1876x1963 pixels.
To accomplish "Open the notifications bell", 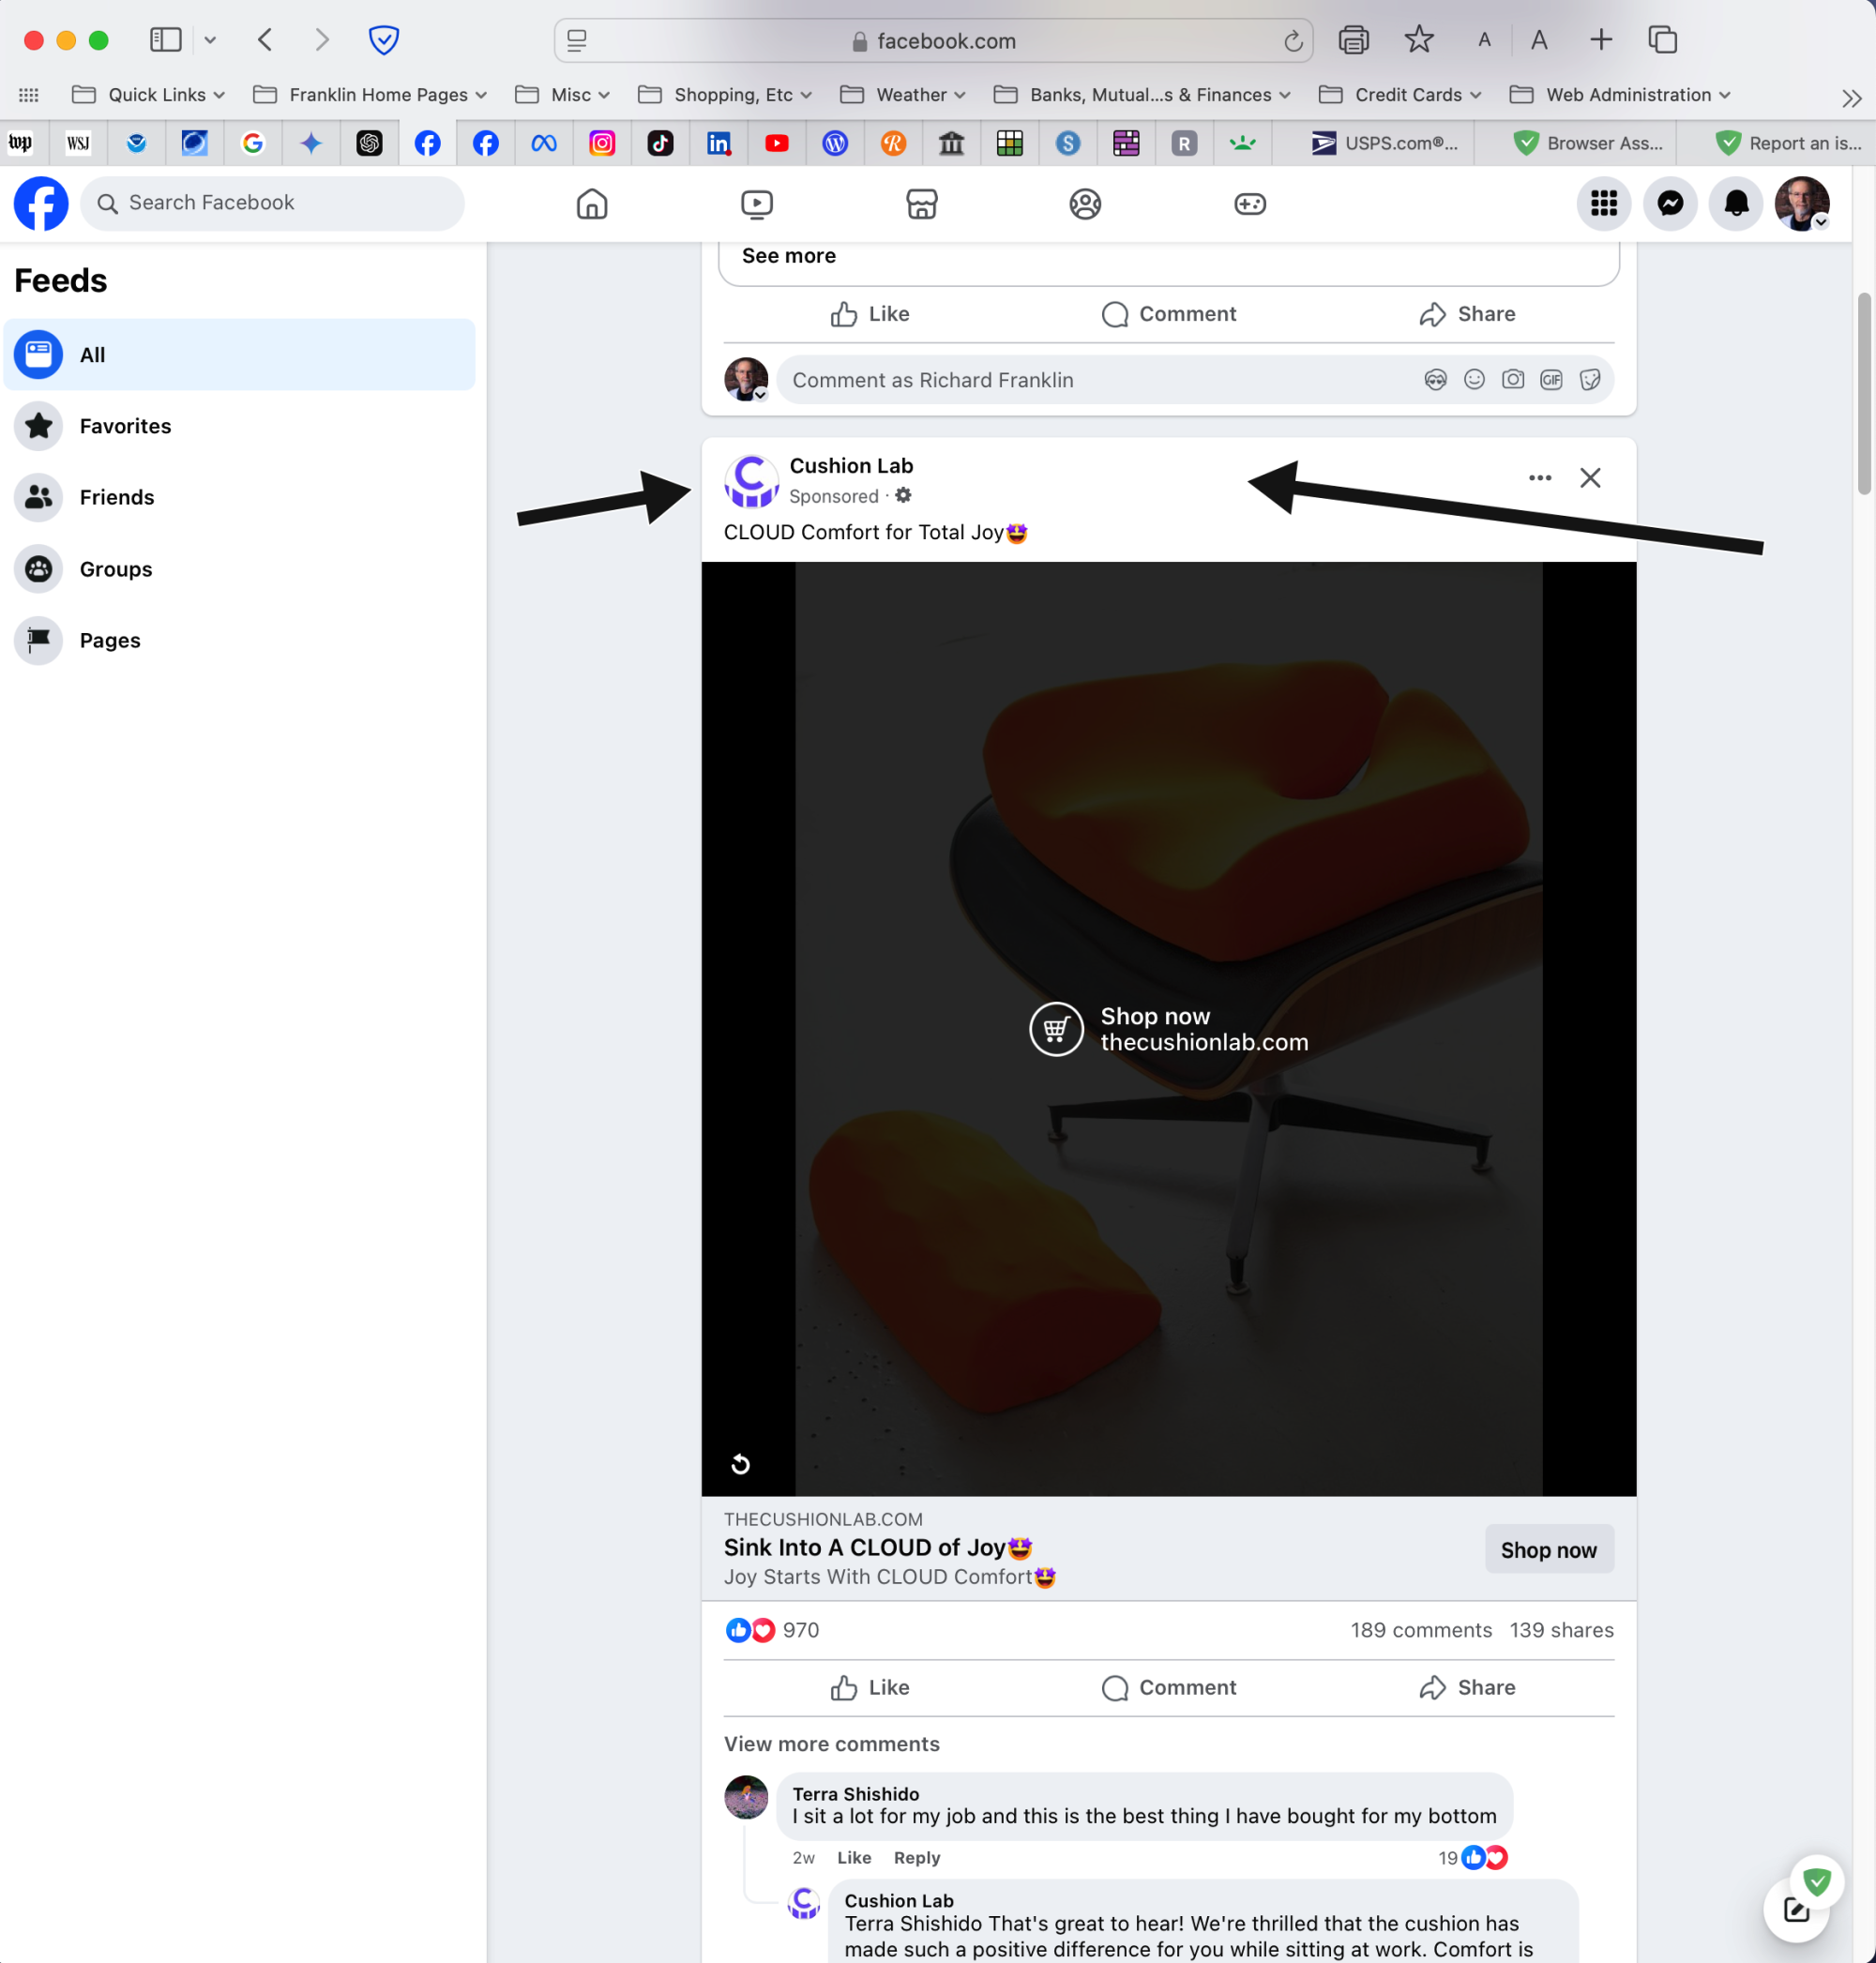I will (1736, 203).
